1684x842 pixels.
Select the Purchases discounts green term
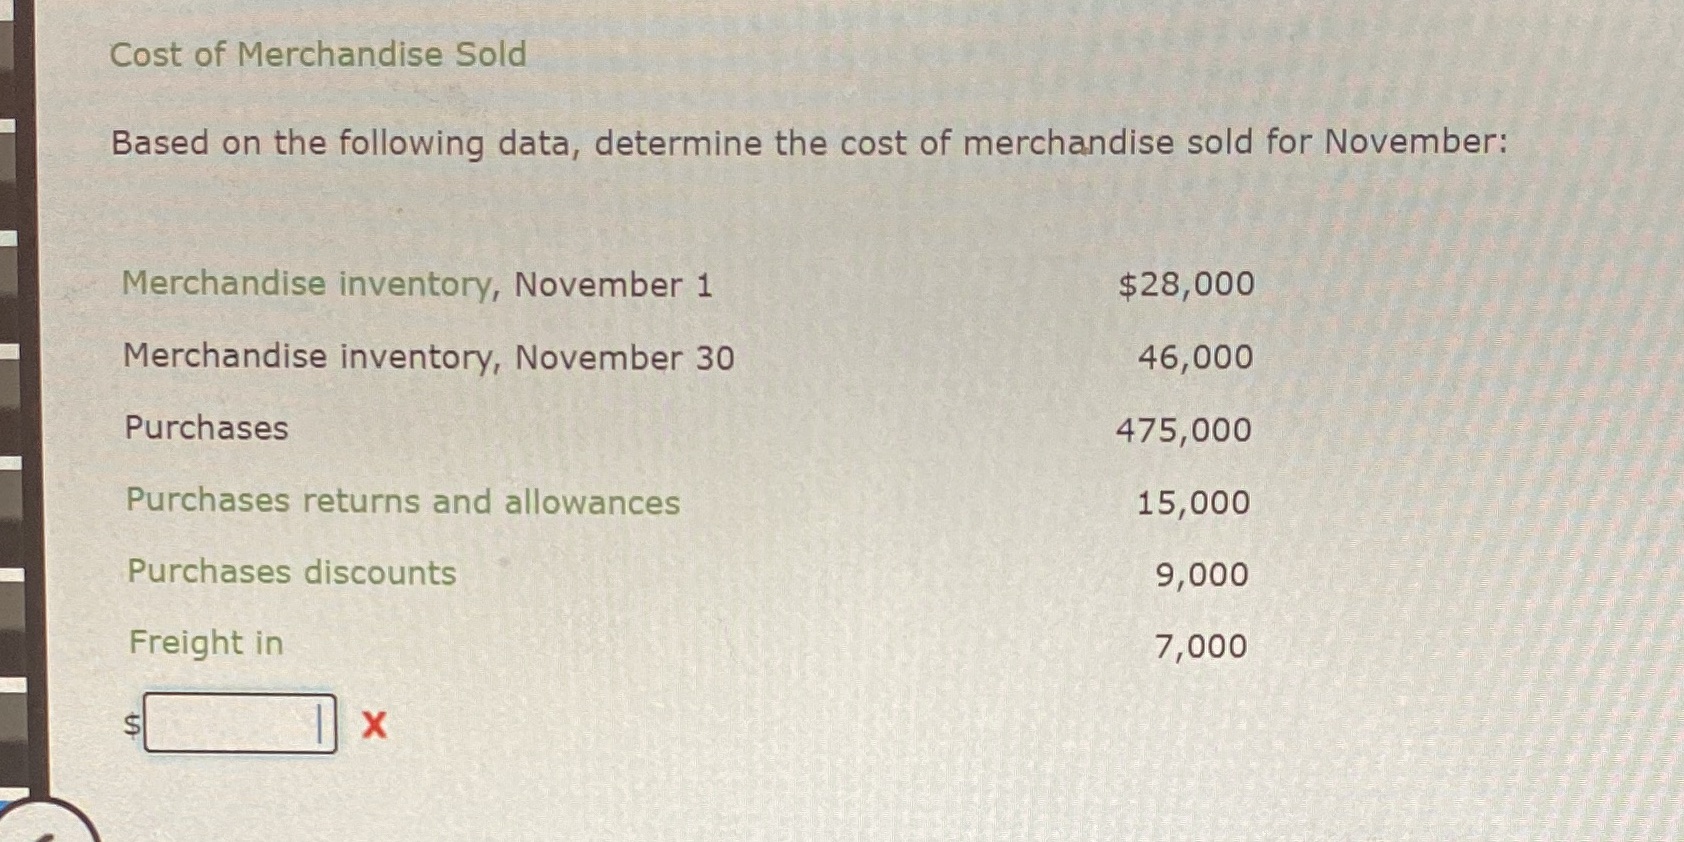(x=291, y=572)
